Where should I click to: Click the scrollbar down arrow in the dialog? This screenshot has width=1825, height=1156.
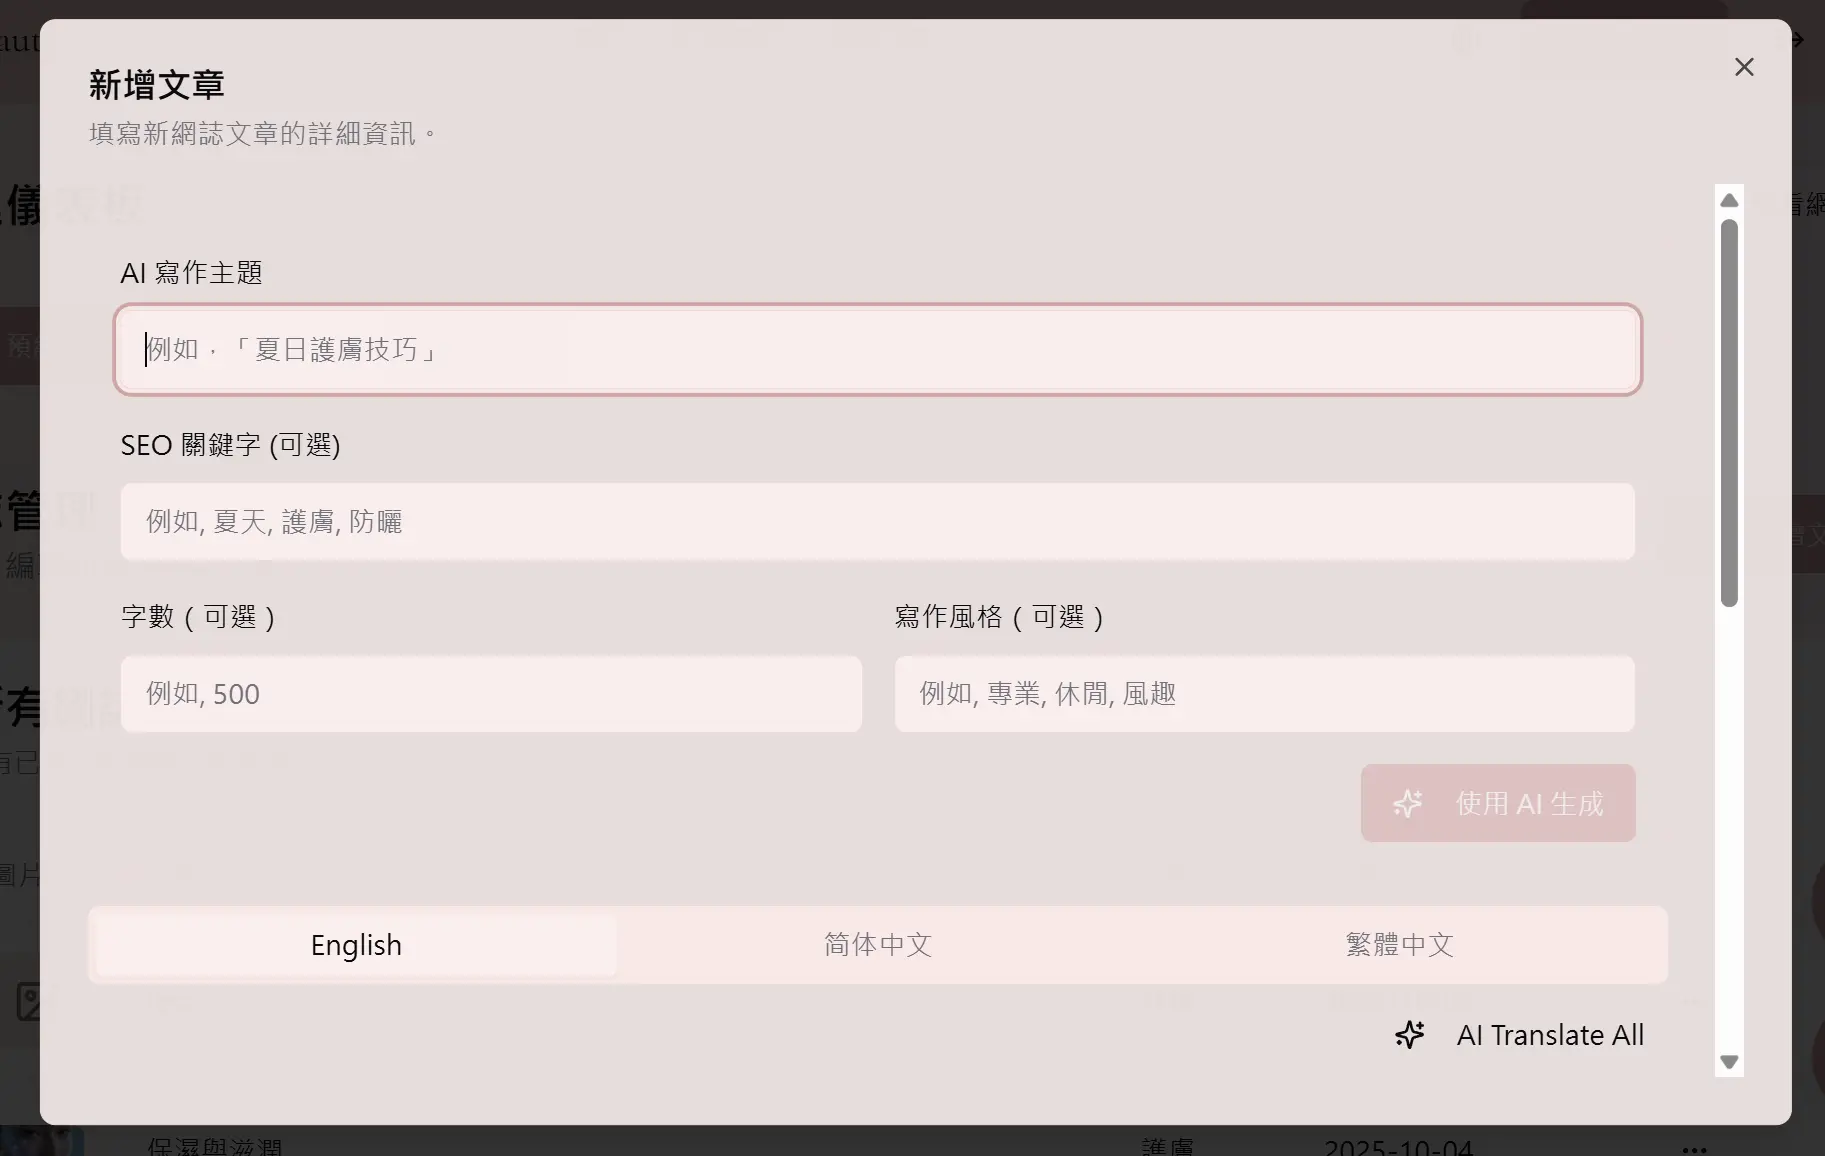point(1729,1062)
